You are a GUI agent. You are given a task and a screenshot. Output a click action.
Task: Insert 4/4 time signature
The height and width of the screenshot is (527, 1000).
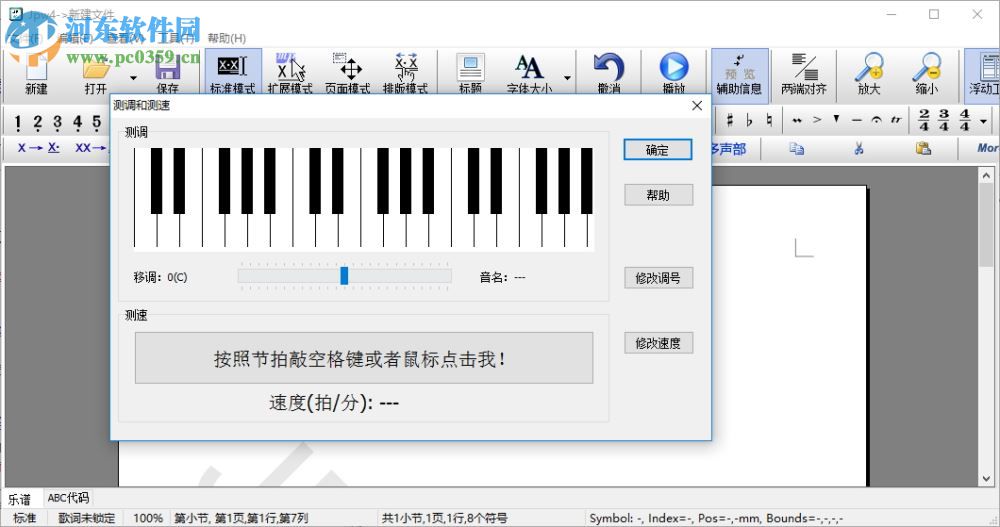tap(965, 120)
